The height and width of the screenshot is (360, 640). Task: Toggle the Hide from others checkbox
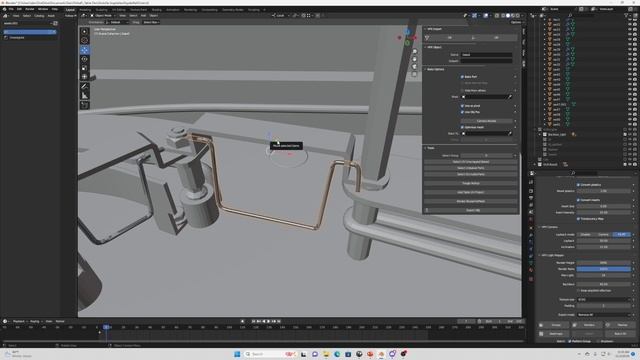pyautogui.click(x=462, y=91)
